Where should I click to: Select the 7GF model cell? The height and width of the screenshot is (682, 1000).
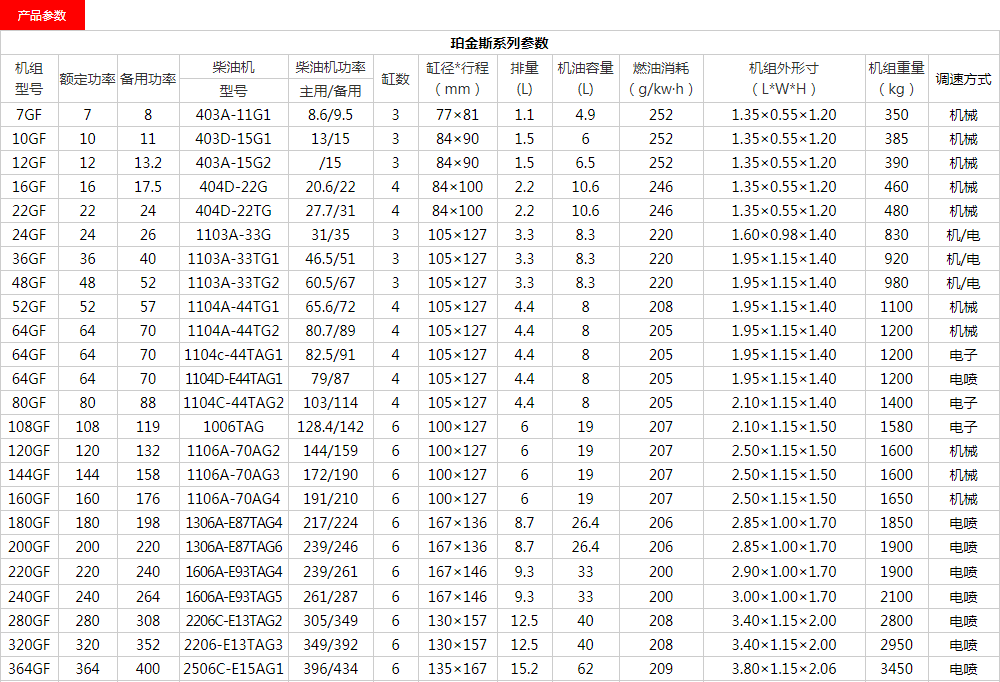pos(29,115)
